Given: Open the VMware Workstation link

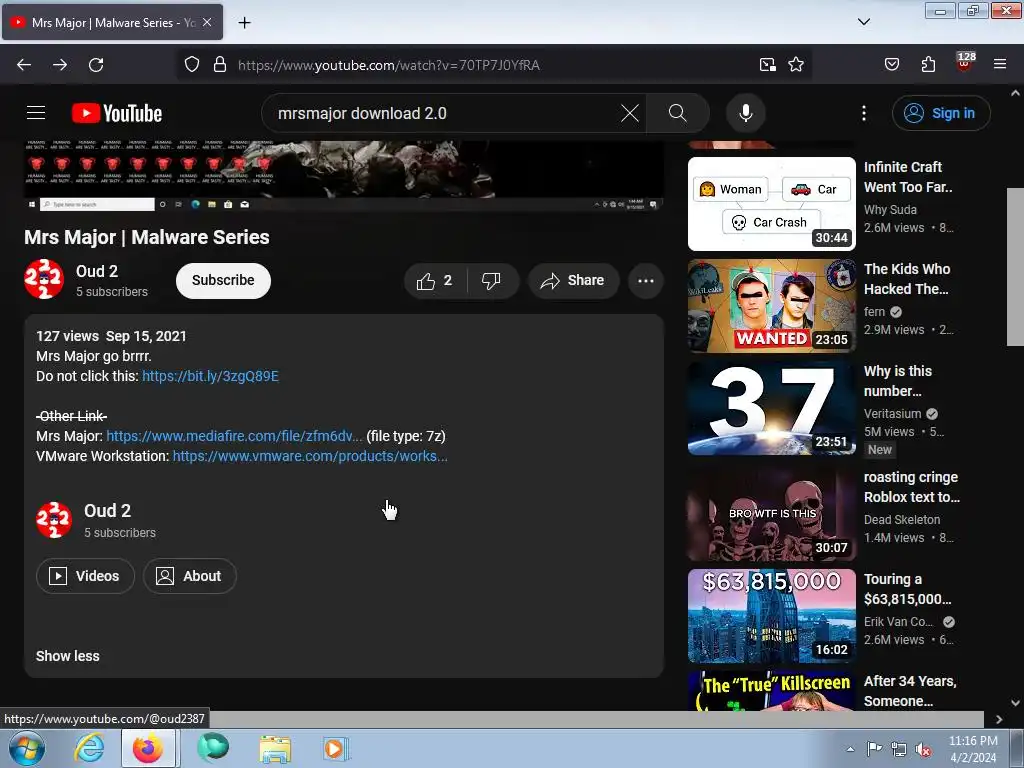Looking at the screenshot, I should [310, 456].
